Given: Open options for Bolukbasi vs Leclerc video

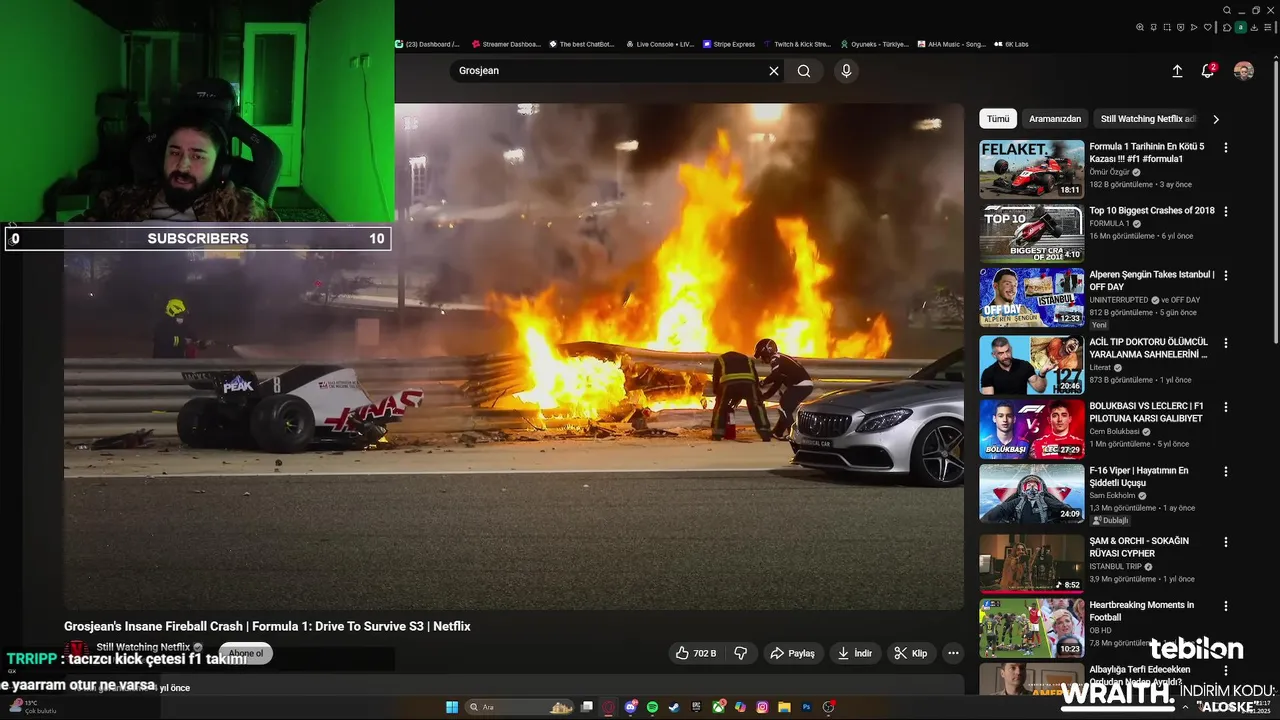Looking at the screenshot, I should pos(1226,407).
